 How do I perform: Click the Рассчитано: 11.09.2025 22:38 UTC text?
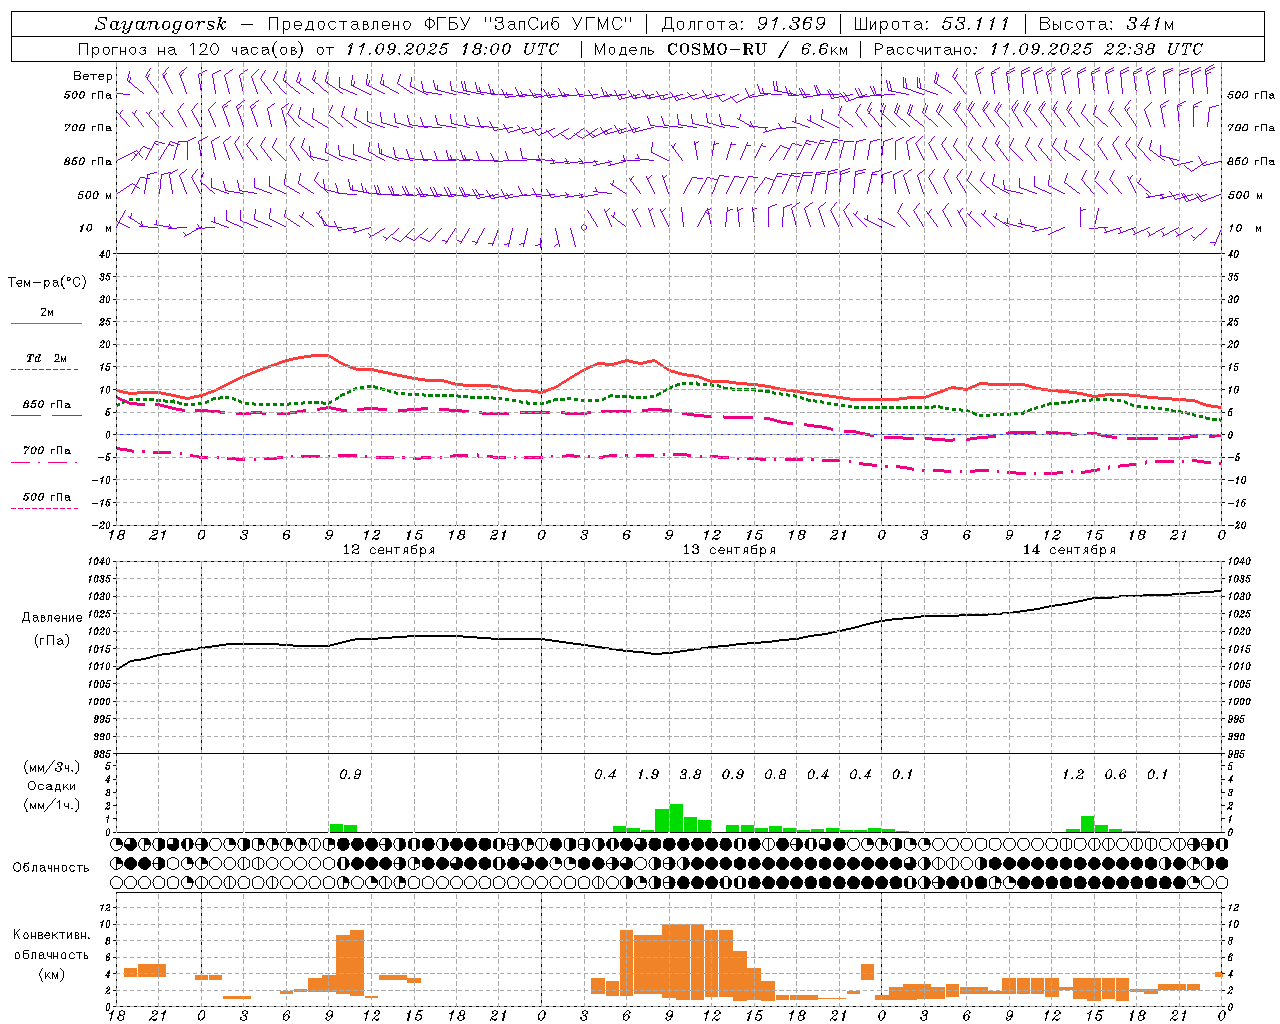coord(1039,49)
